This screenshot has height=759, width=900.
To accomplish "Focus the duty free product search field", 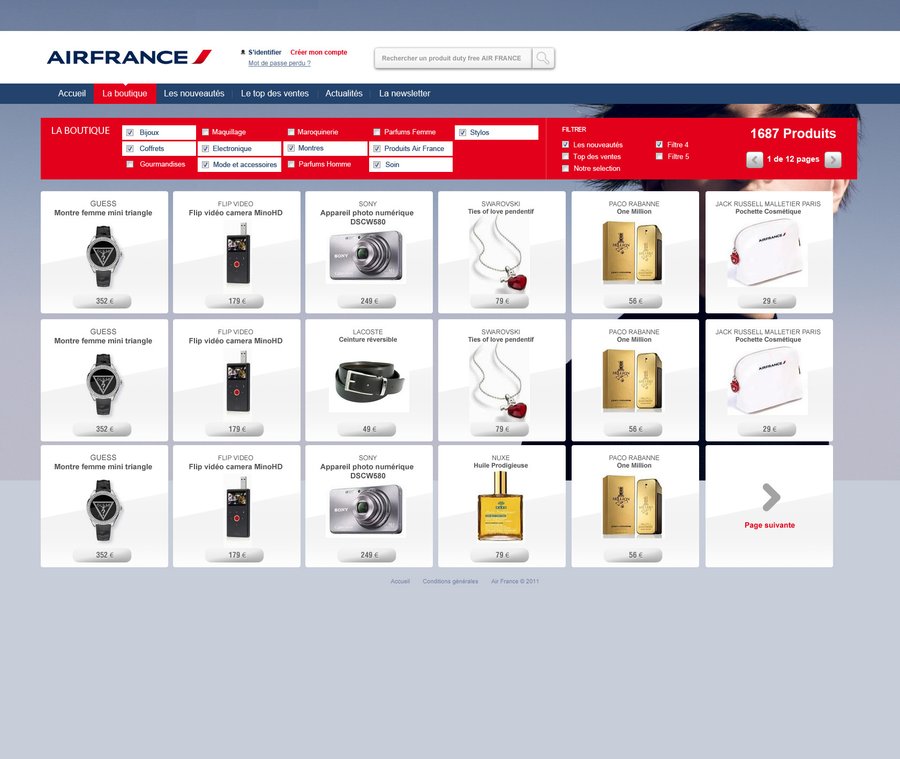I will (x=452, y=58).
